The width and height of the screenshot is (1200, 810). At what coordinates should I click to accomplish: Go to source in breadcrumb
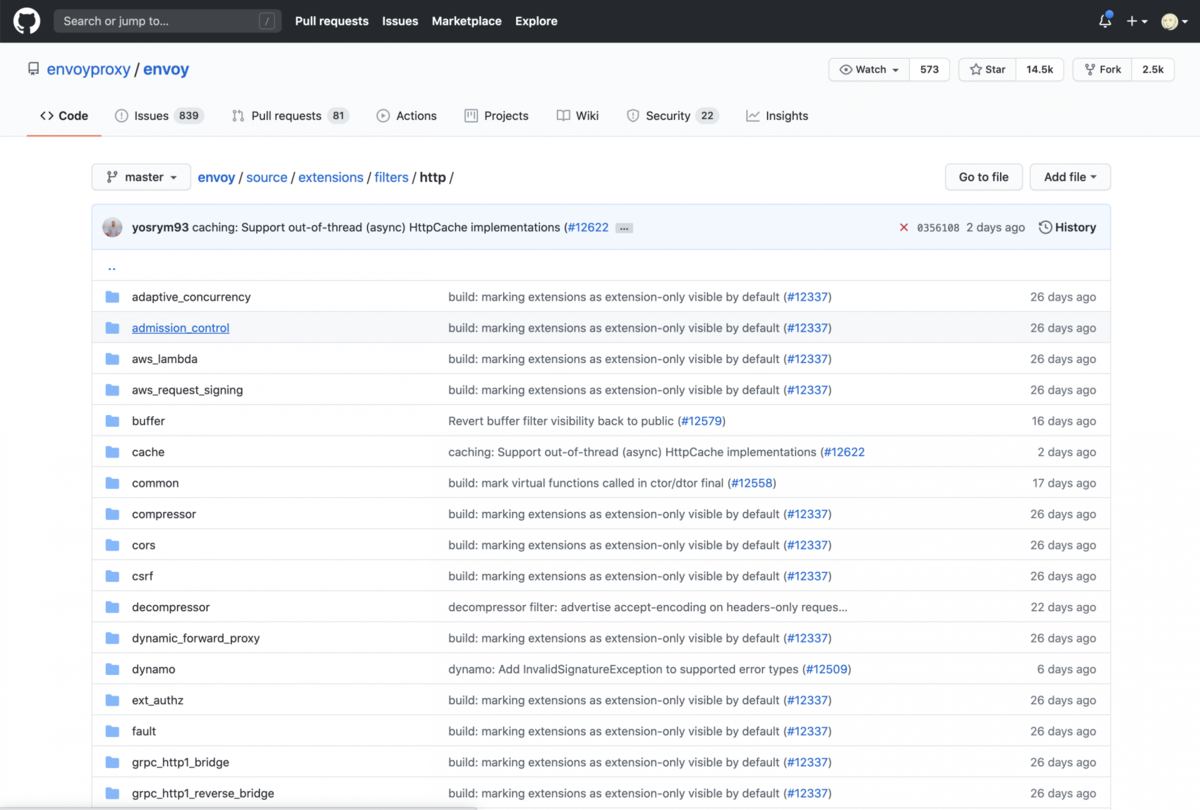(x=267, y=177)
